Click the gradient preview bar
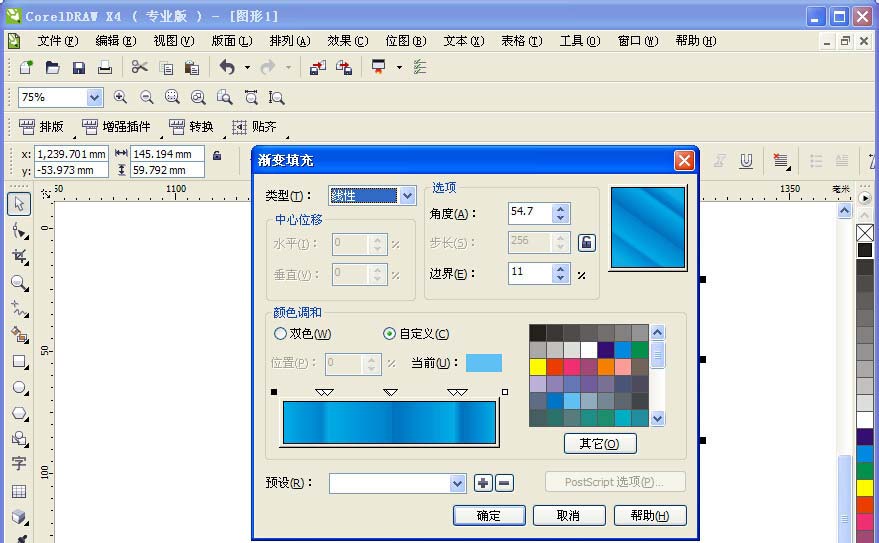 [x=390, y=423]
